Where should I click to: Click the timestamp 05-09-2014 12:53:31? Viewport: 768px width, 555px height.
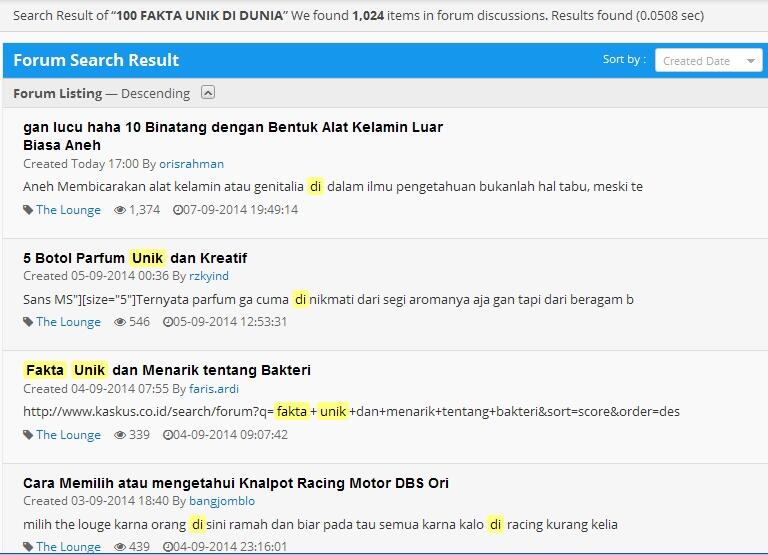(x=230, y=322)
